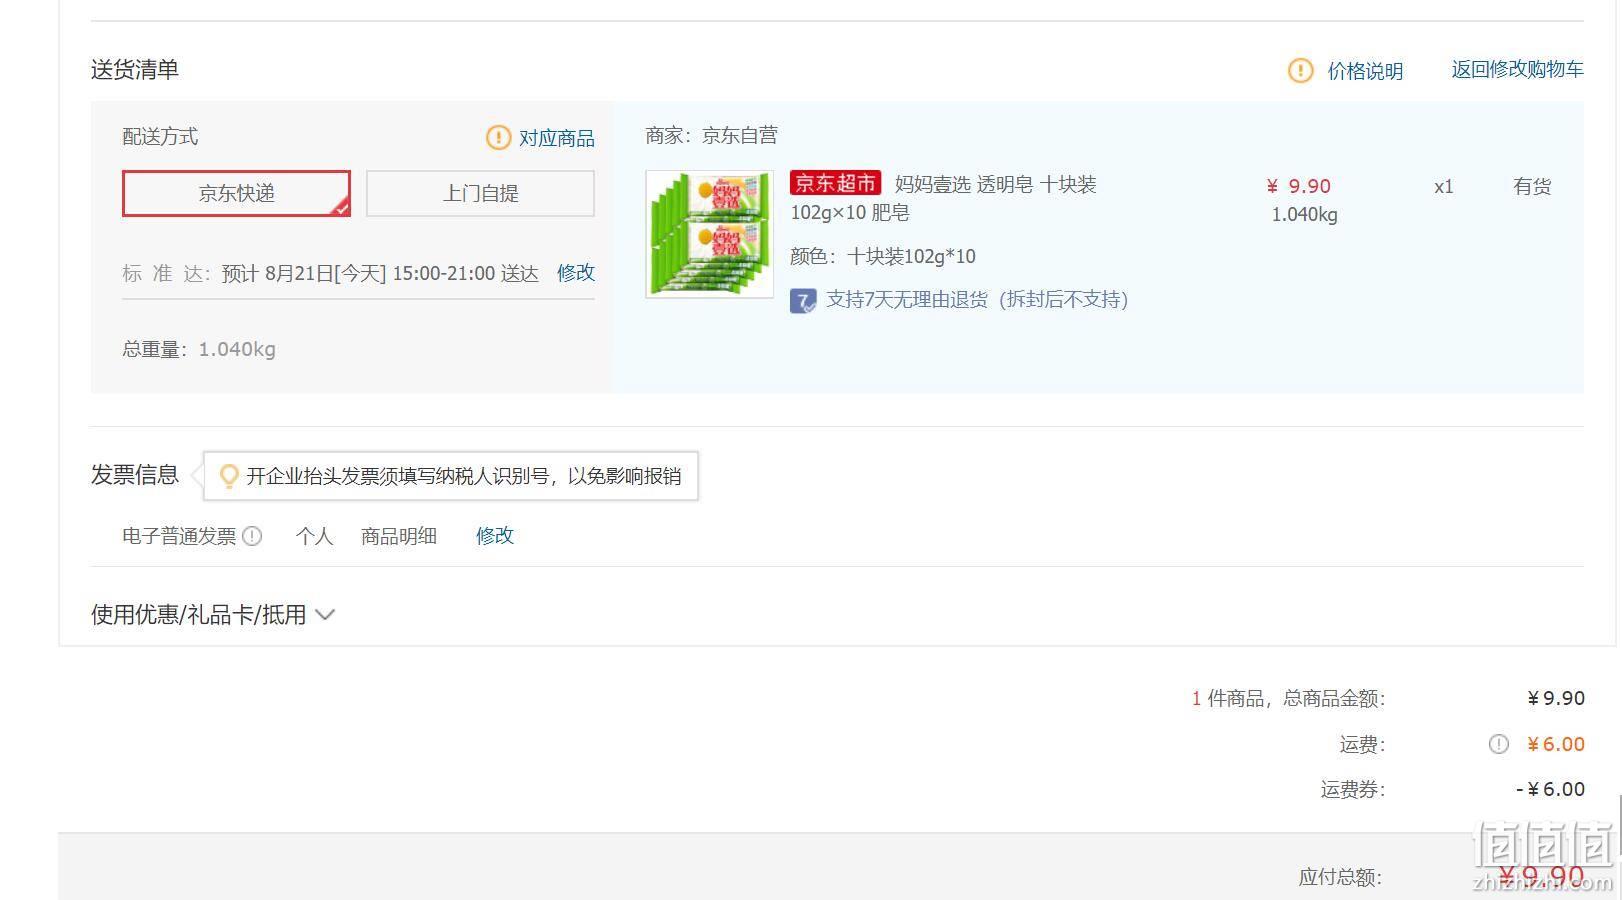Click the total weight 1.040kg text
This screenshot has width=1622, height=900.
[x=236, y=349]
